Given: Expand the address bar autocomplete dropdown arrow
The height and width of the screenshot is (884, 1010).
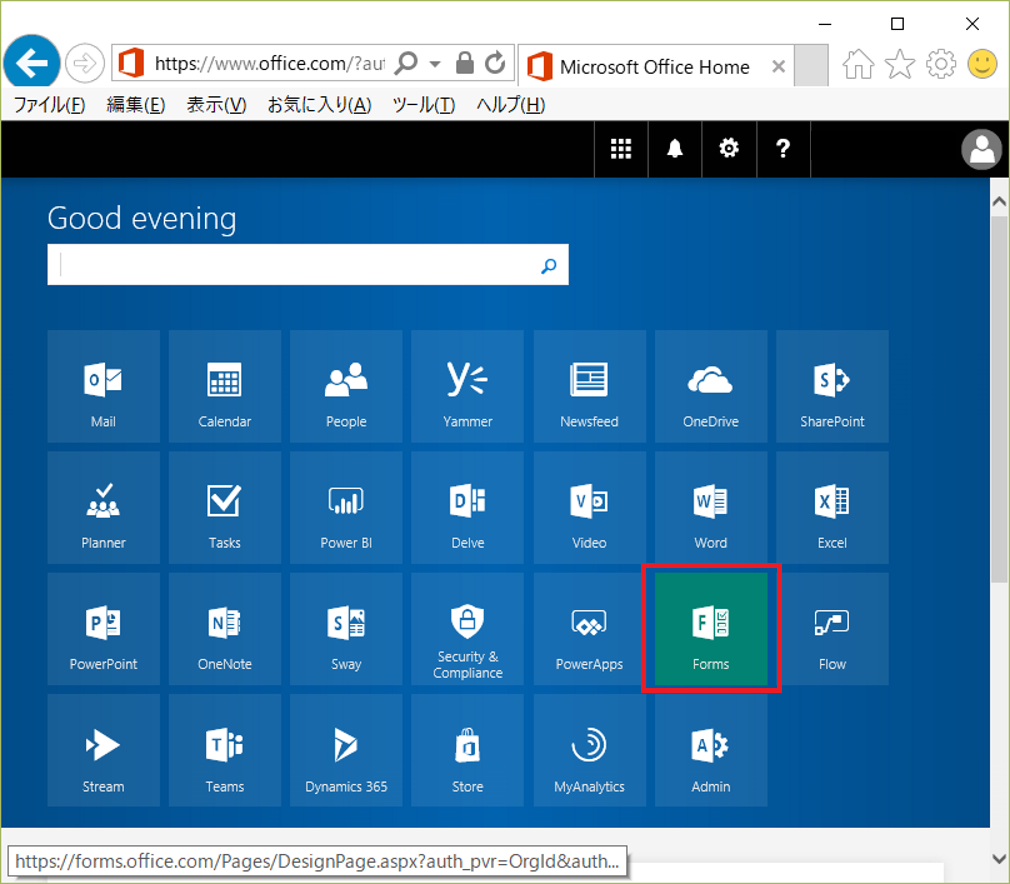Looking at the screenshot, I should pos(435,64).
